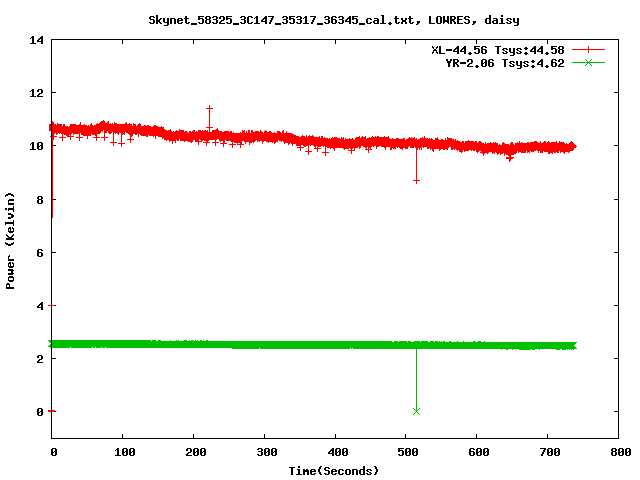This screenshot has width=640, height=480.
Task: Click x-axis tick label 600
Action: click(x=479, y=452)
